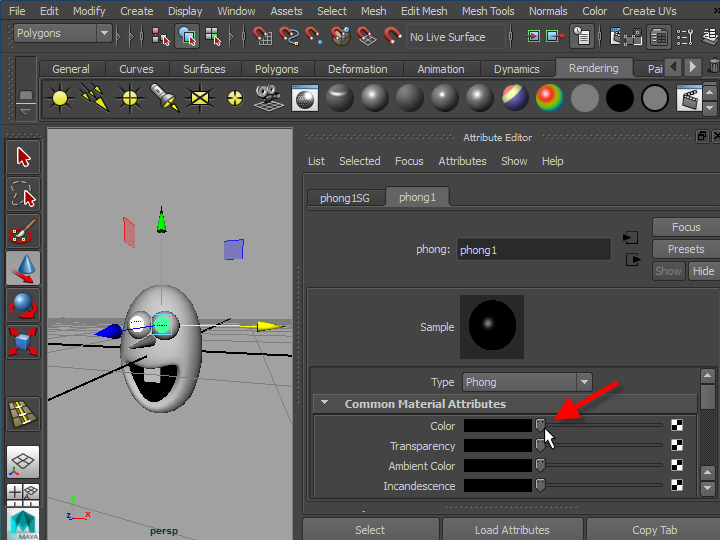
Task: Click the camera icon on Rendering shelf
Action: 266,98
